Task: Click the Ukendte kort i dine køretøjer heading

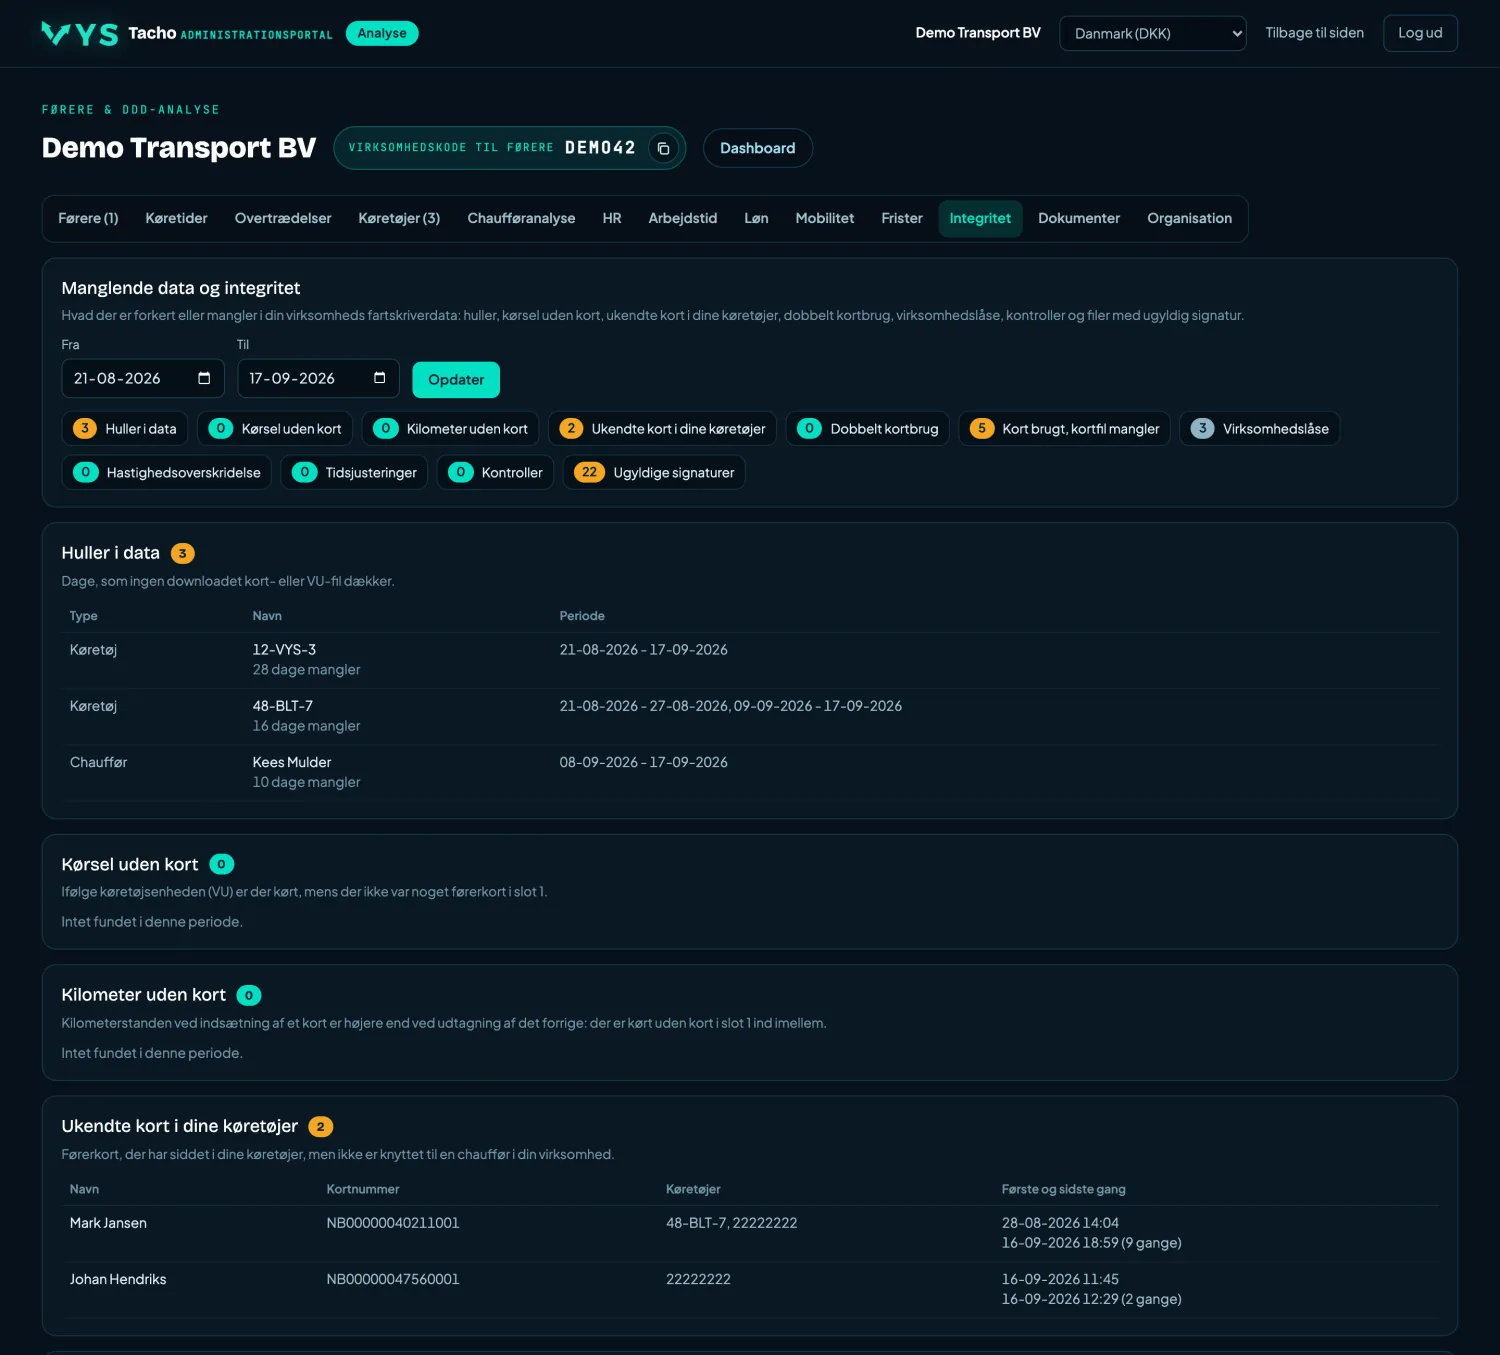Action: pyautogui.click(x=179, y=1126)
